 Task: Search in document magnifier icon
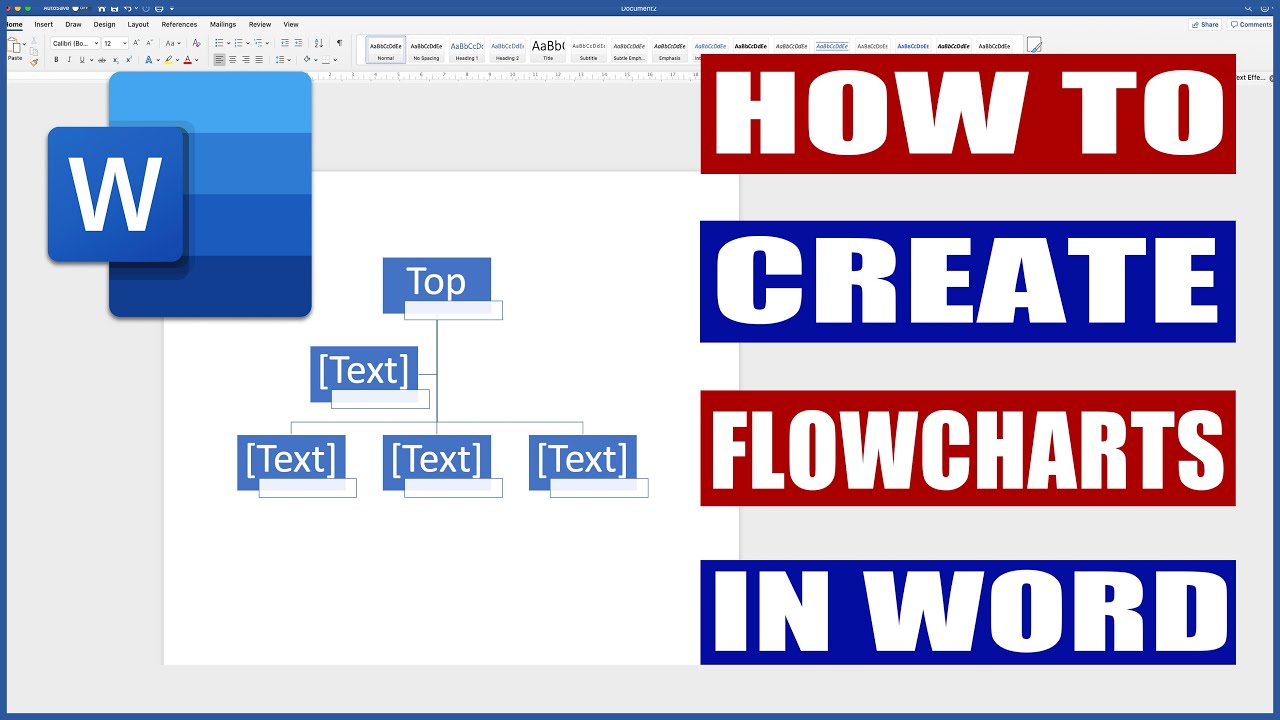click(x=1247, y=8)
